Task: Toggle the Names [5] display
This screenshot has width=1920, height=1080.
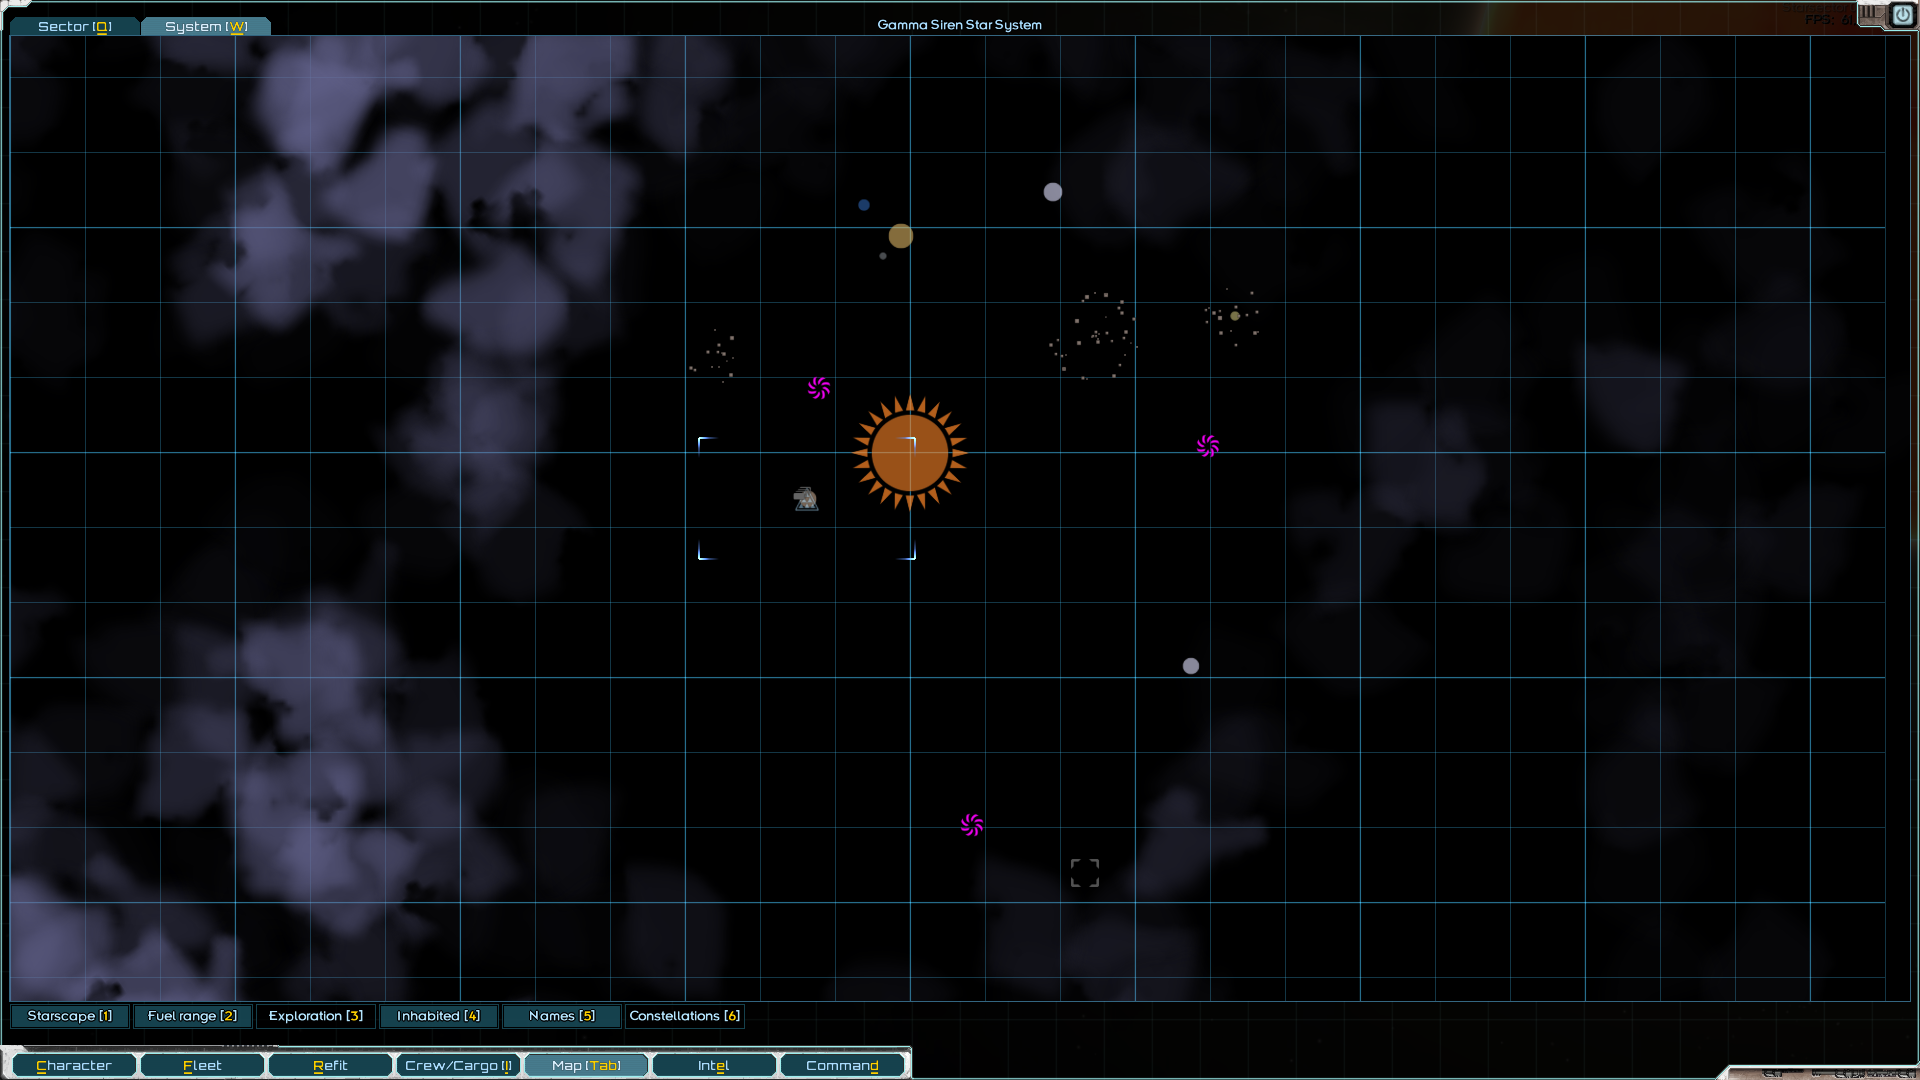Action: pos(561,1016)
